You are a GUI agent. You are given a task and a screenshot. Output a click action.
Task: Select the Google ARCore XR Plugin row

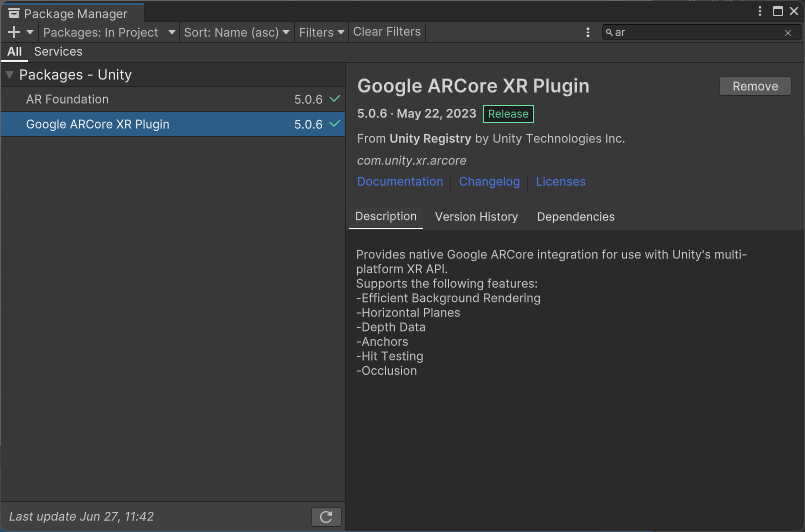[172, 124]
